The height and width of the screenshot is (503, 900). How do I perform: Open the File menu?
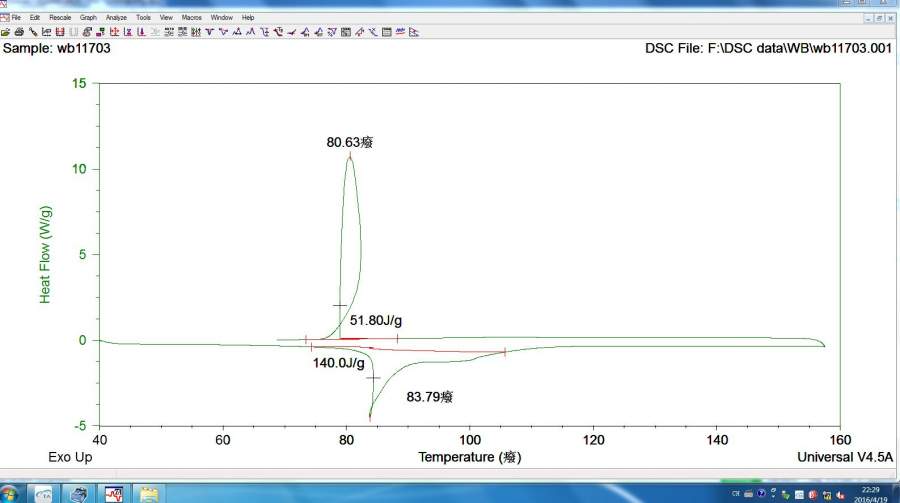pyautogui.click(x=16, y=18)
